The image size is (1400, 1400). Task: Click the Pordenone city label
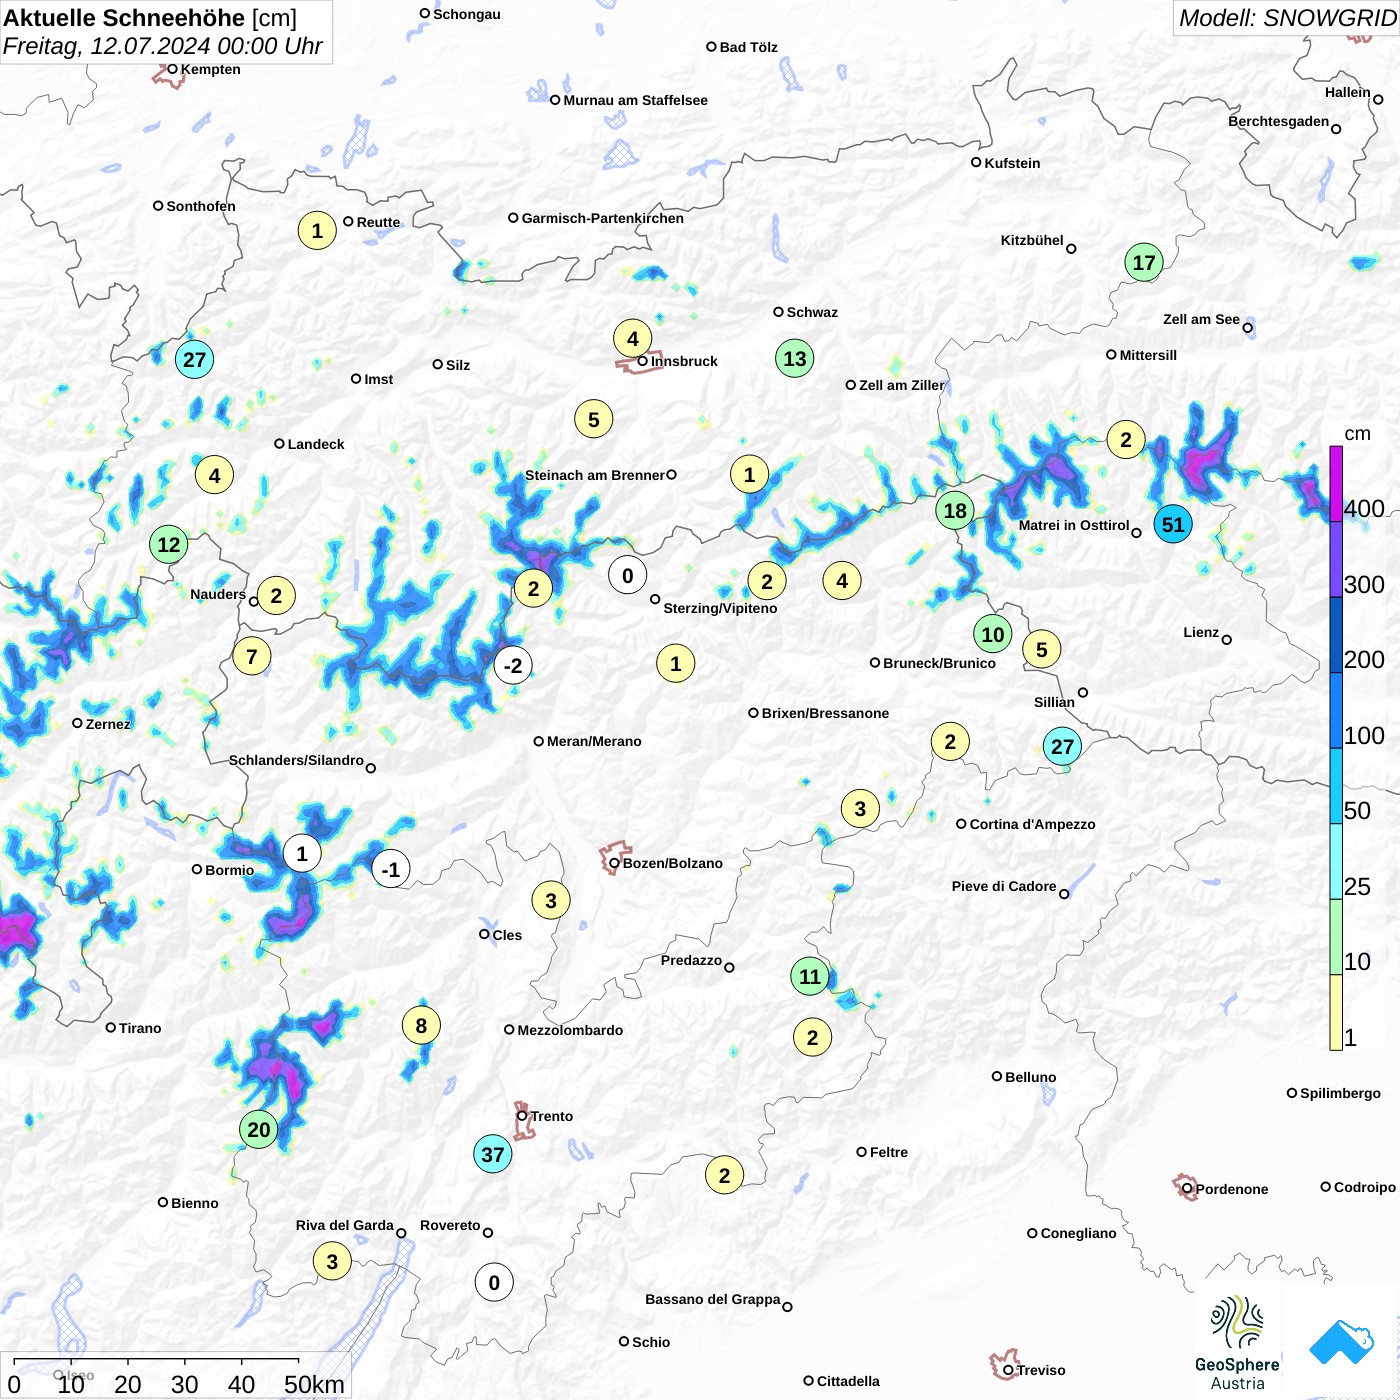coord(1232,1189)
